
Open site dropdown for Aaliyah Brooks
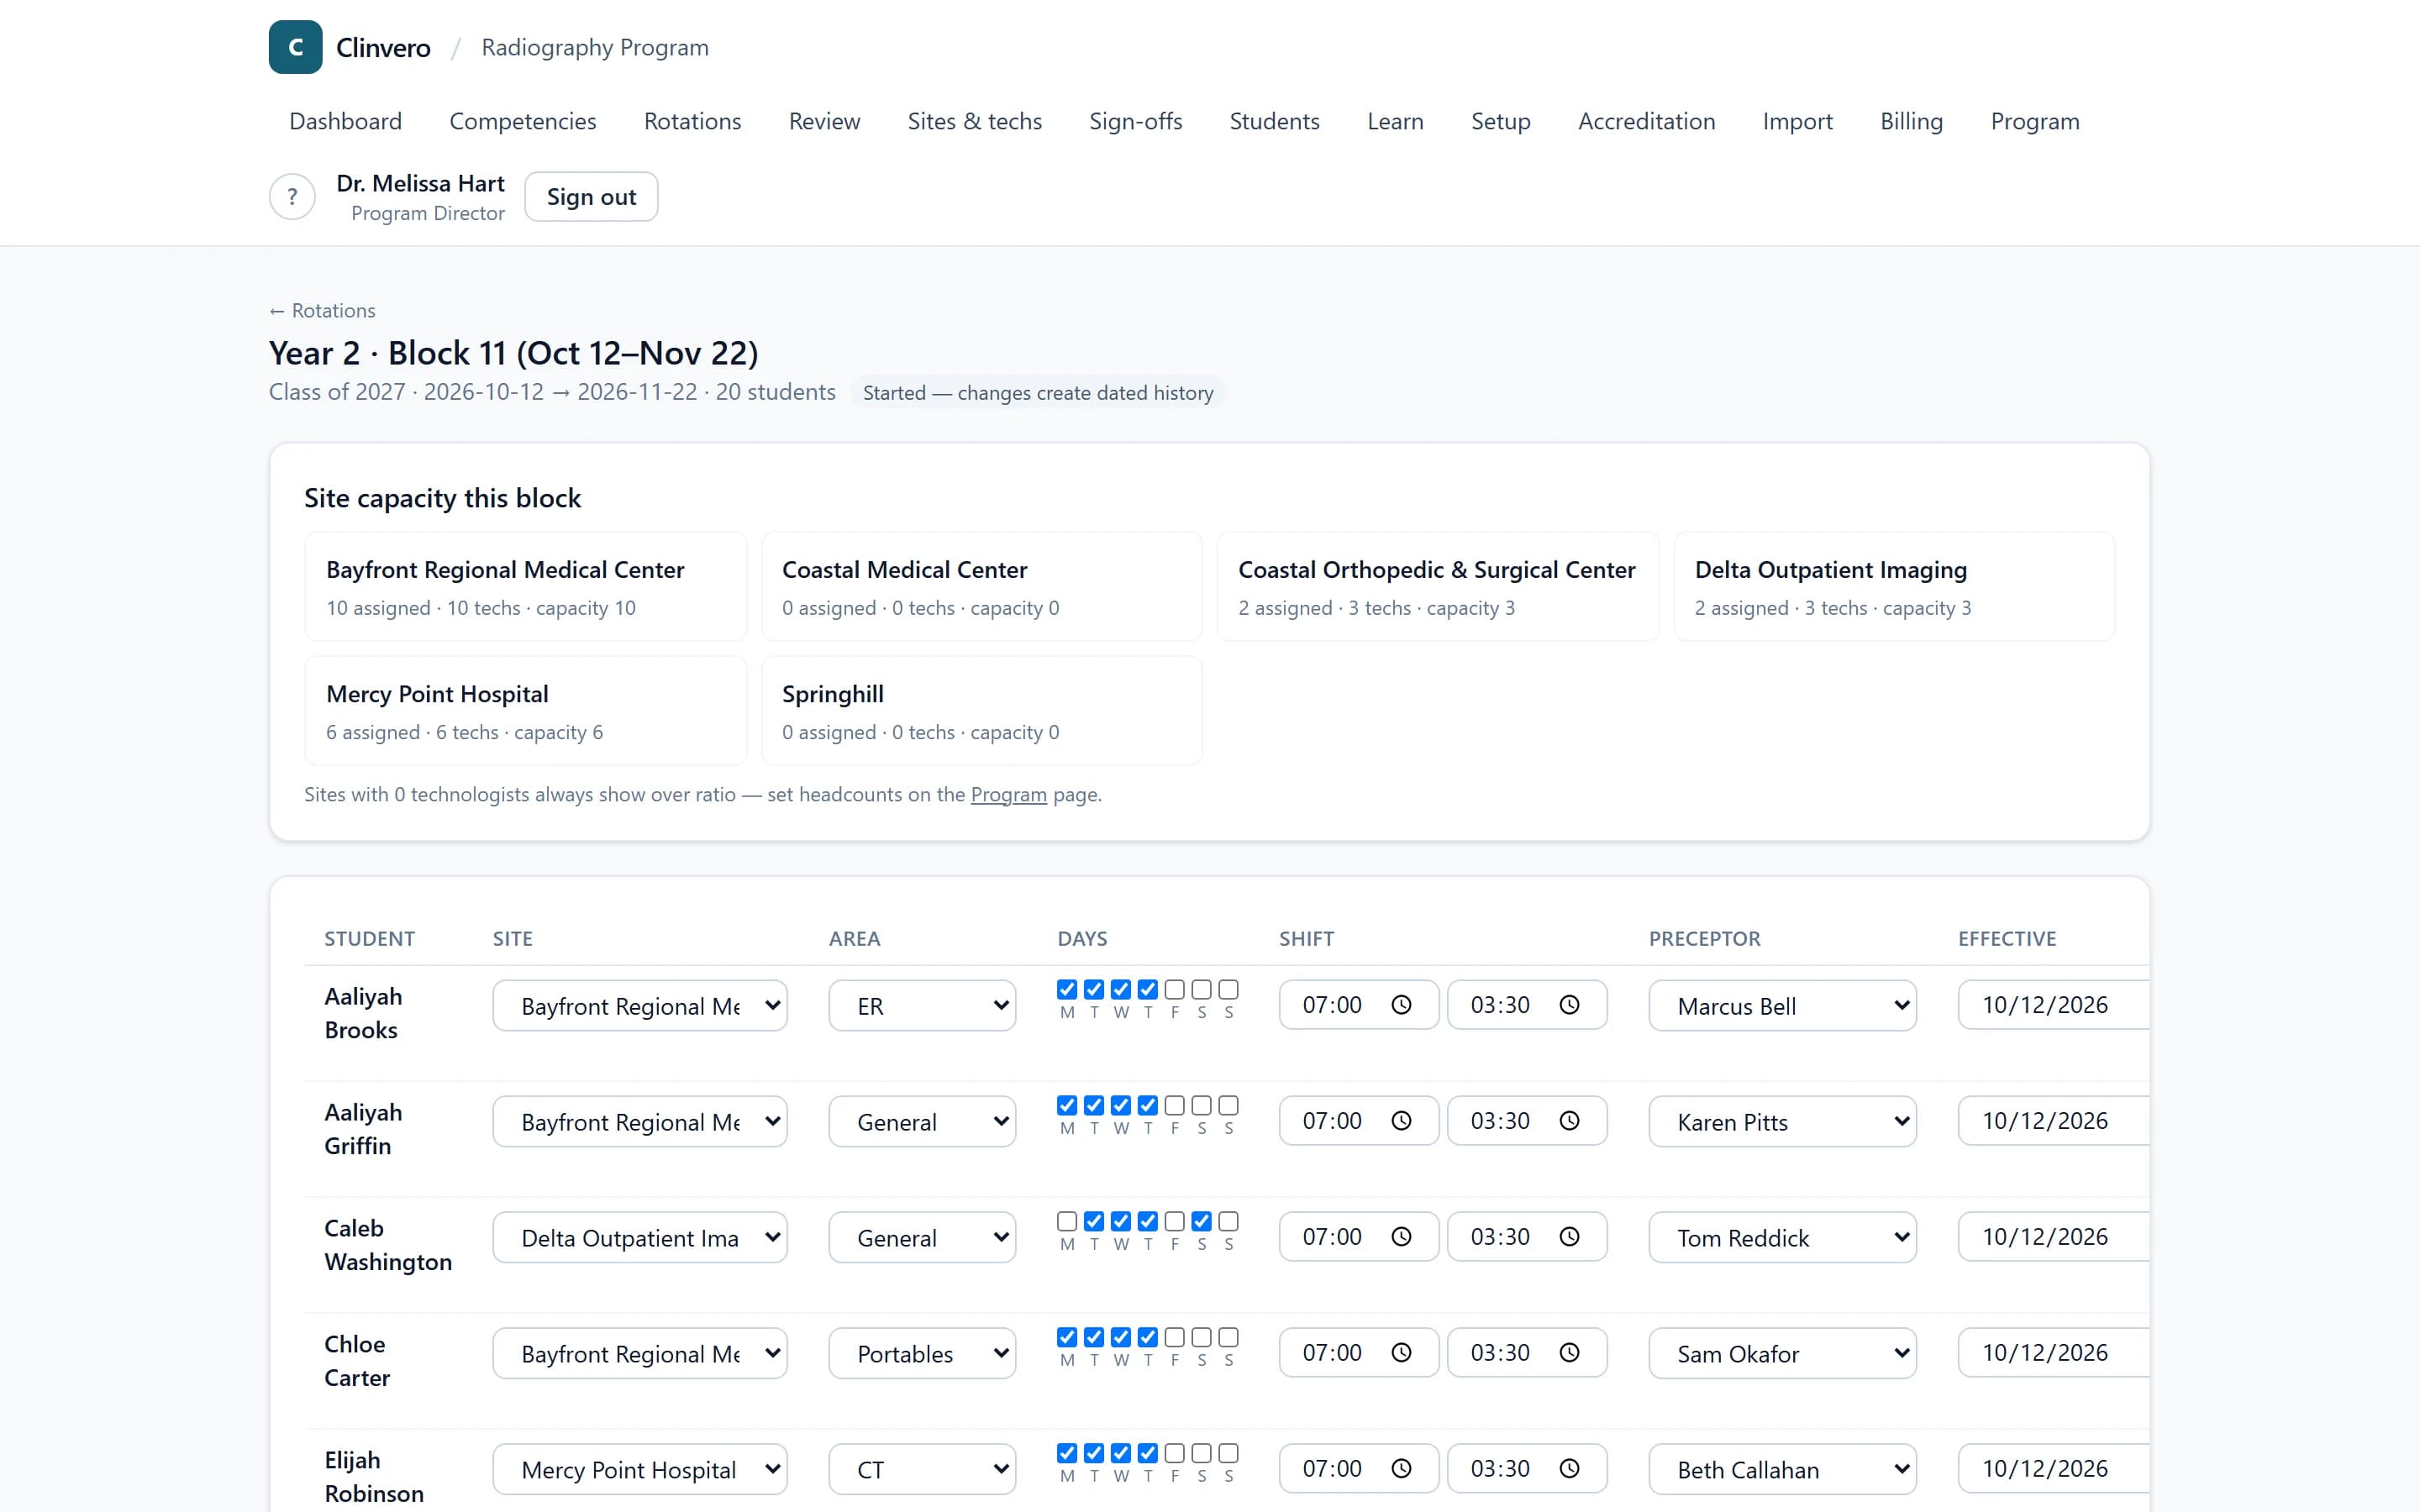pos(640,1005)
